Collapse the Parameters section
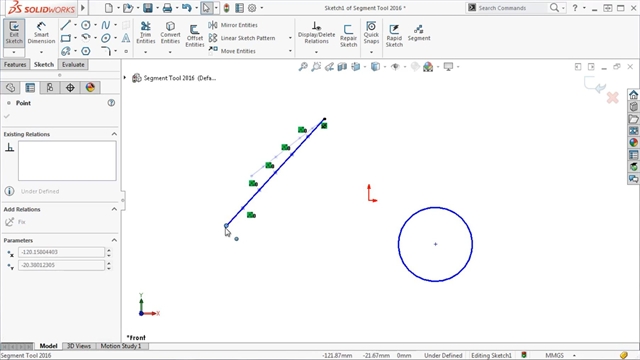 click(x=114, y=240)
